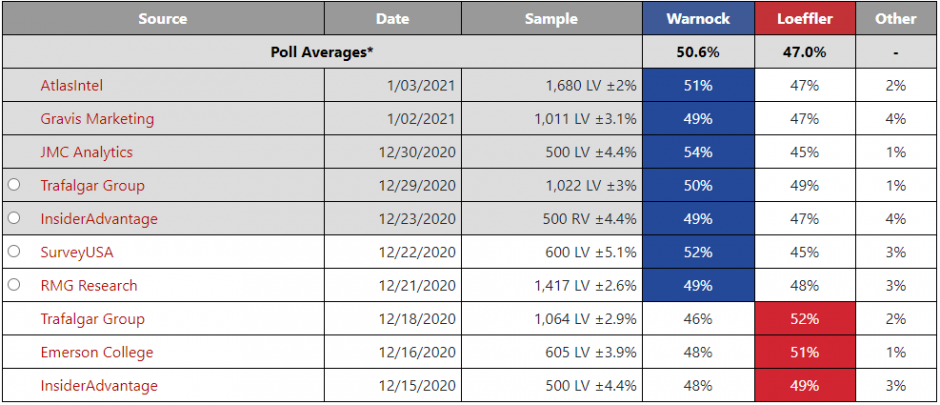This screenshot has width=940, height=405.
Task: Click the Sample column header
Action: [551, 19]
